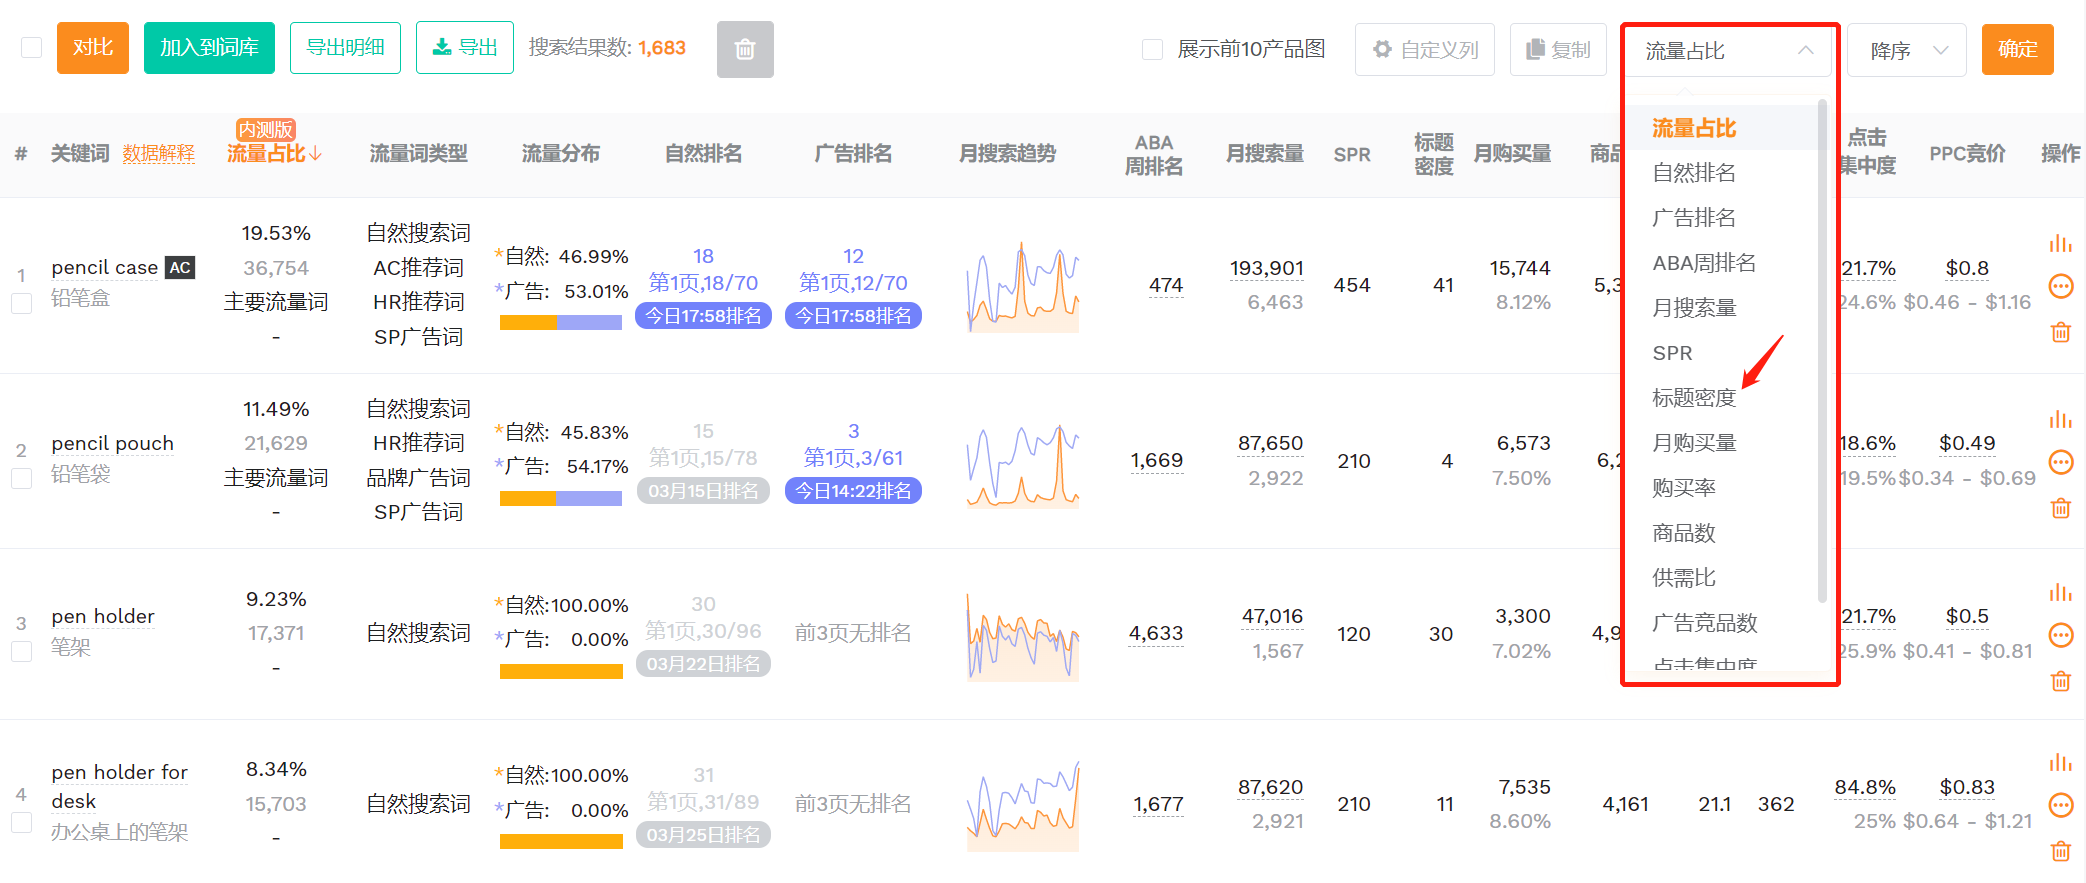Click the 导出 download button
2086x883 pixels.
pyautogui.click(x=465, y=48)
